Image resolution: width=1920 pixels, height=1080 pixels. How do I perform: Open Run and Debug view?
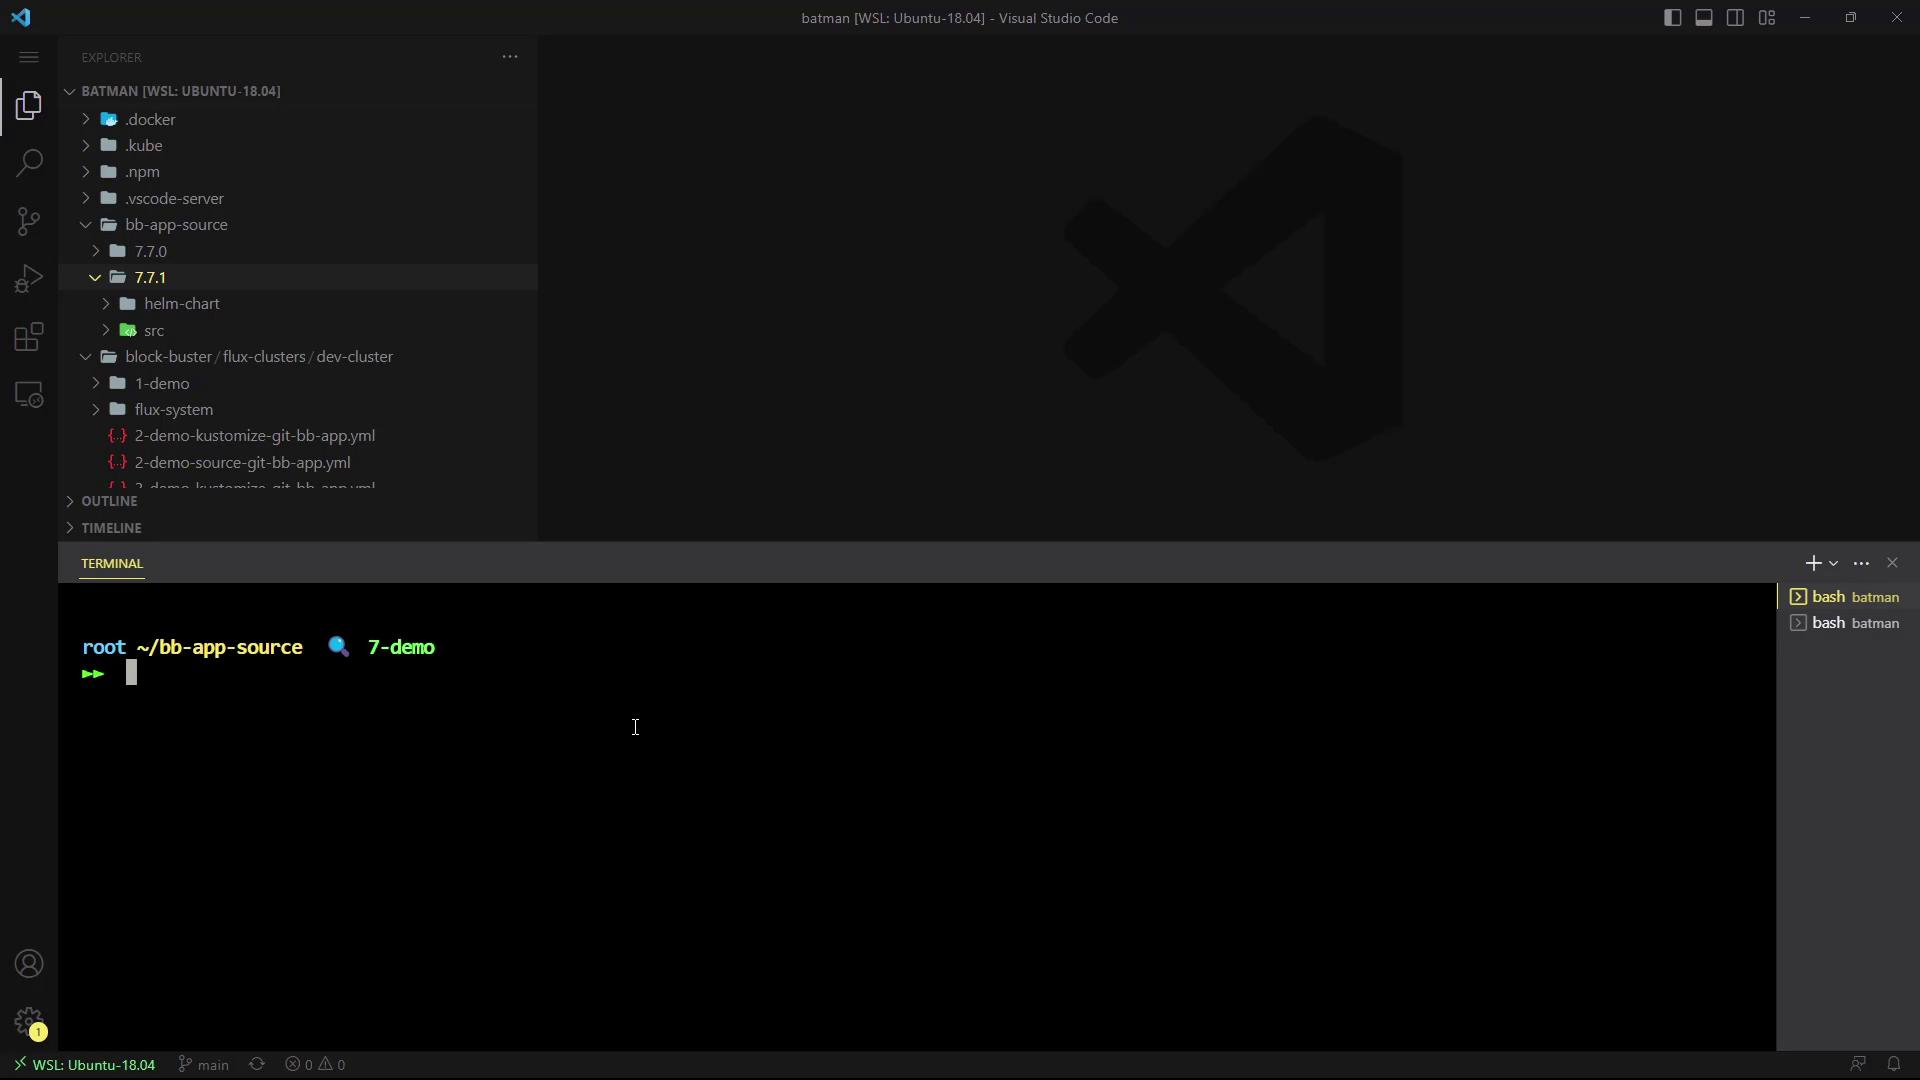tap(29, 279)
